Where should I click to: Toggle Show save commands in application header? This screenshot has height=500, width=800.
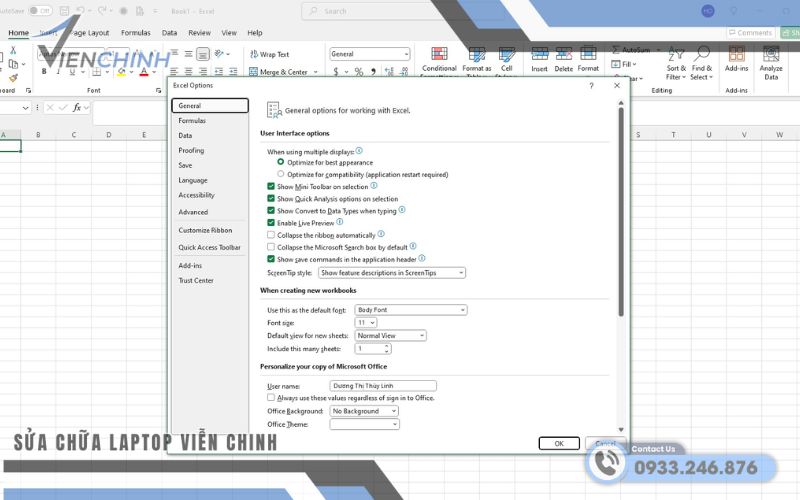pos(271,259)
